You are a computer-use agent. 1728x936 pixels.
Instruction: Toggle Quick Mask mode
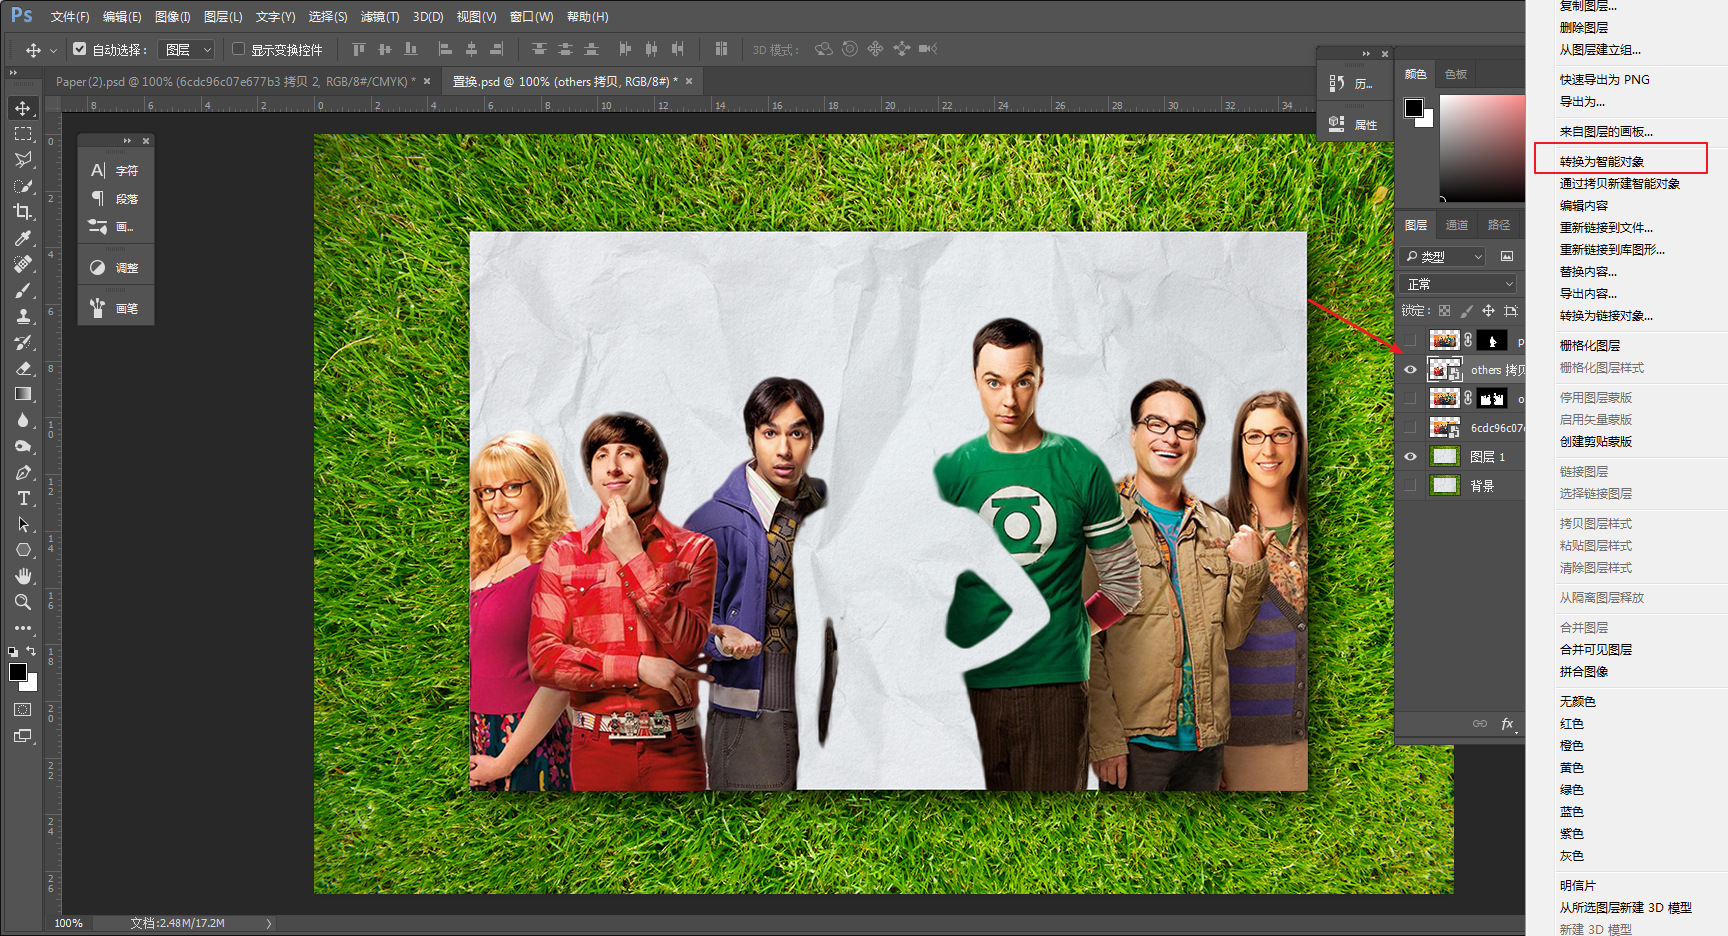pyautogui.click(x=22, y=709)
